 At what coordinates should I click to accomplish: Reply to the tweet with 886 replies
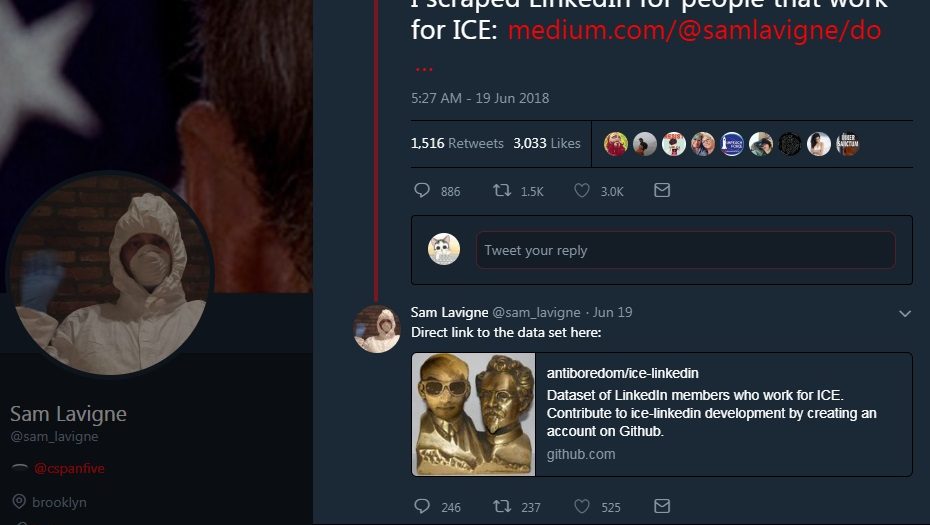point(422,190)
